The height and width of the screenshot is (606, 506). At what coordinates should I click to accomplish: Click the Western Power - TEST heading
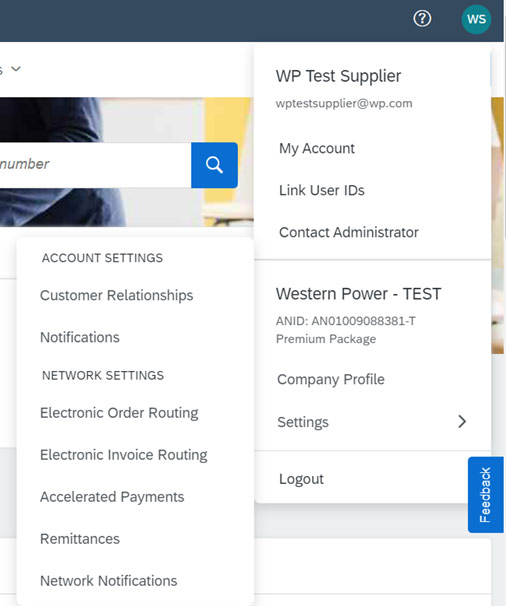coord(358,294)
